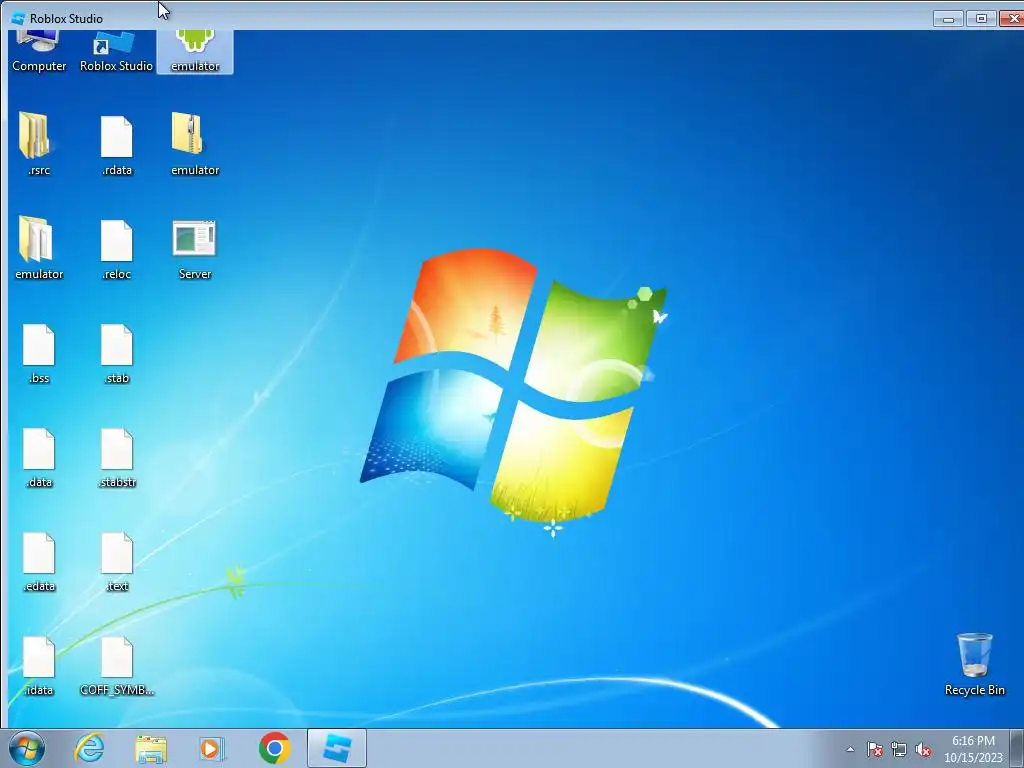
Task: Select the .data file icon
Action: coord(39,457)
